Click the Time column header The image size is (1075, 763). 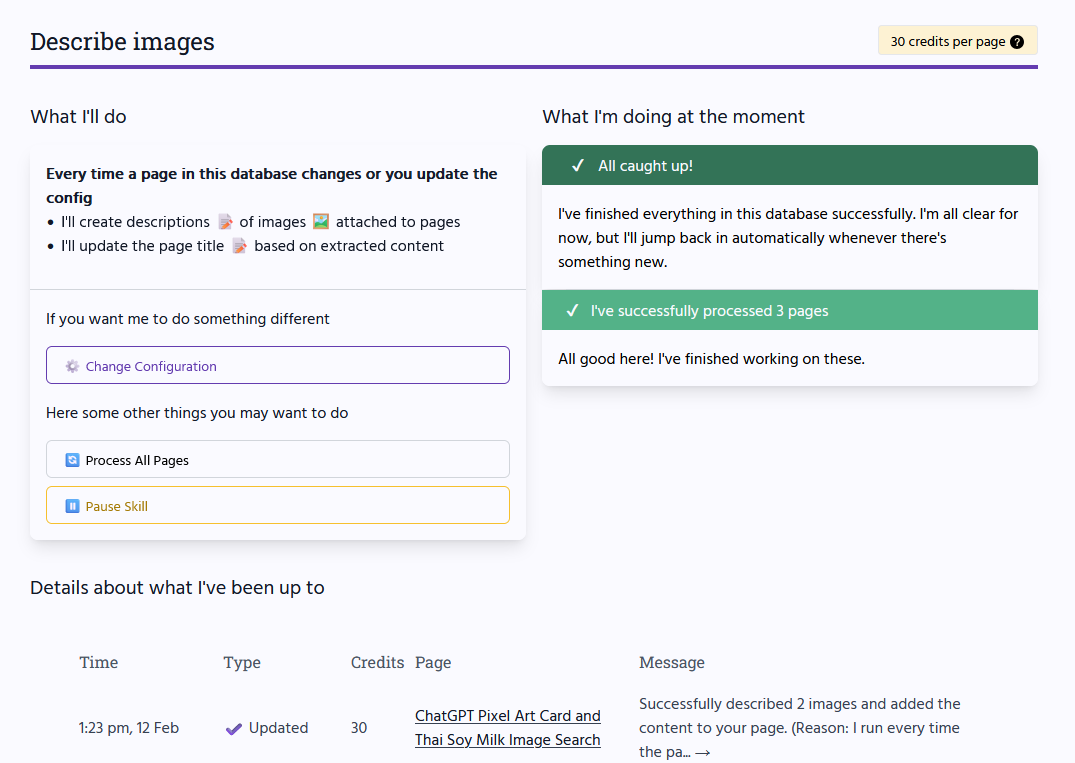click(99, 662)
